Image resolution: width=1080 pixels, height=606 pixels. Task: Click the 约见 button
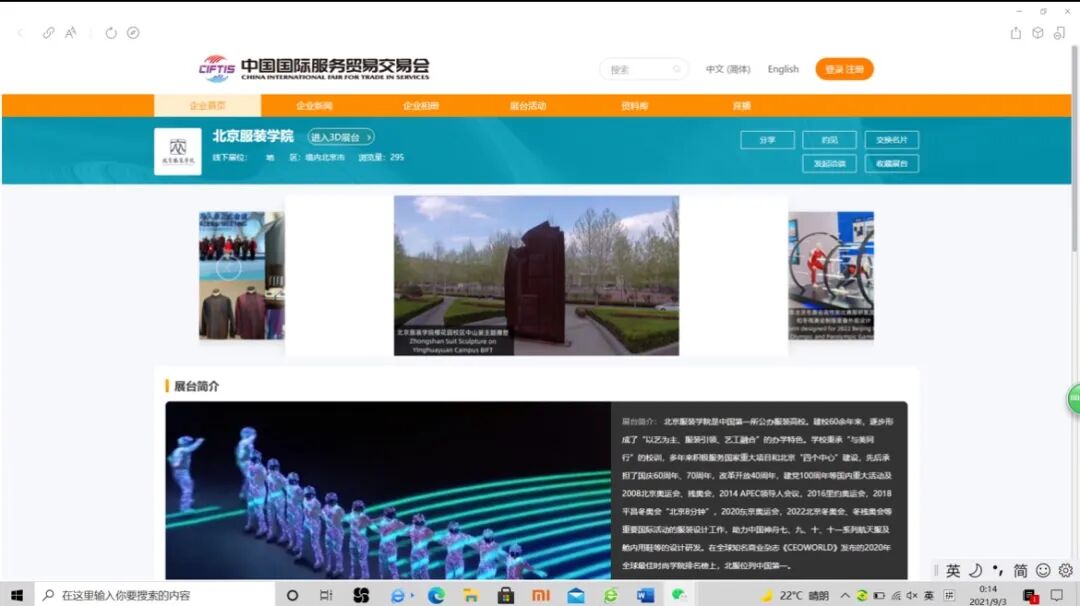(829, 140)
